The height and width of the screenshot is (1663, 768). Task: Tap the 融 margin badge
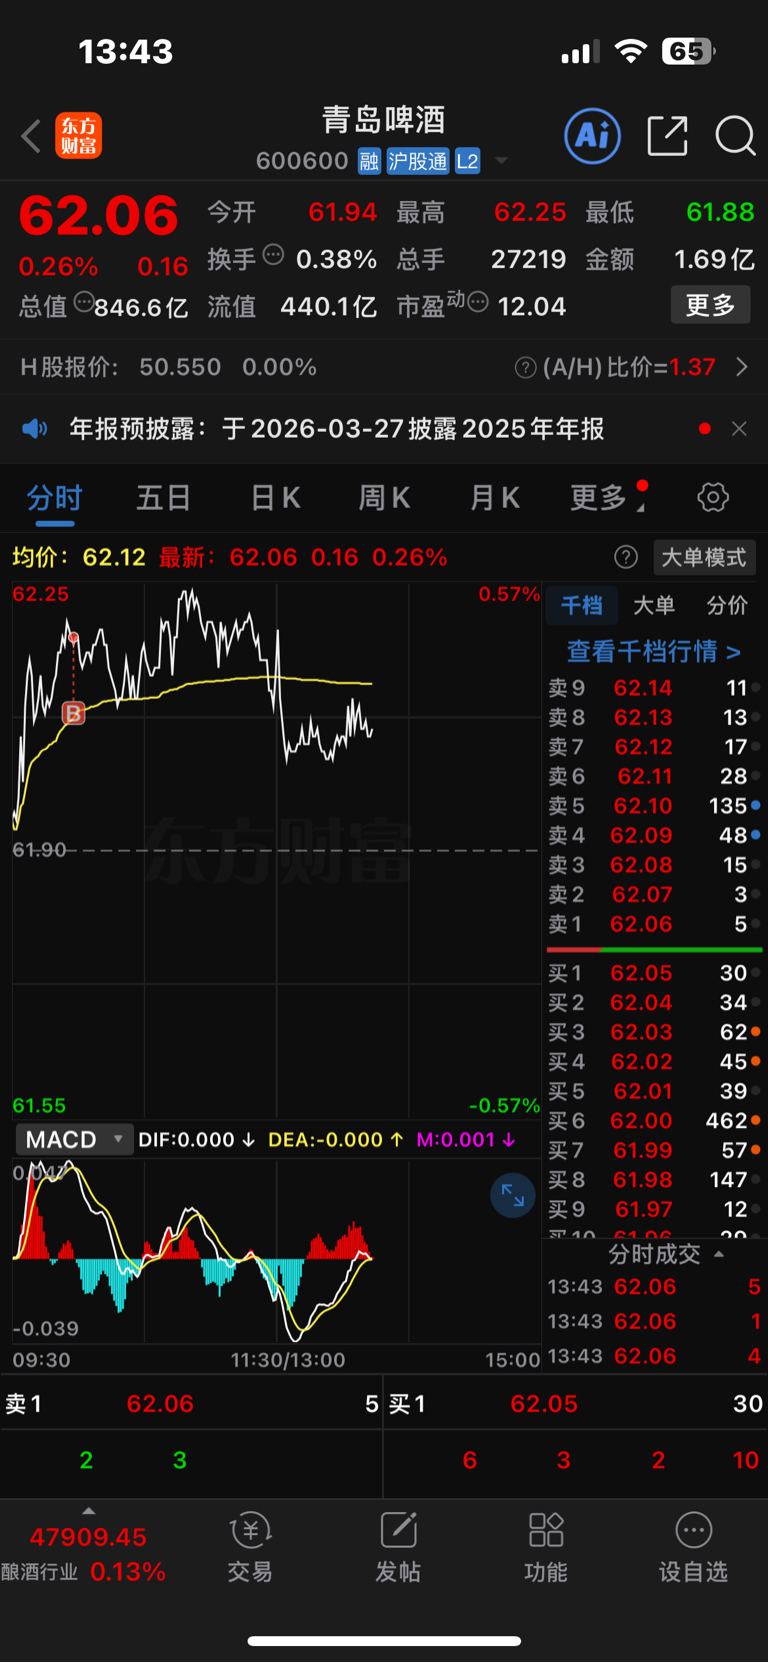click(x=369, y=161)
